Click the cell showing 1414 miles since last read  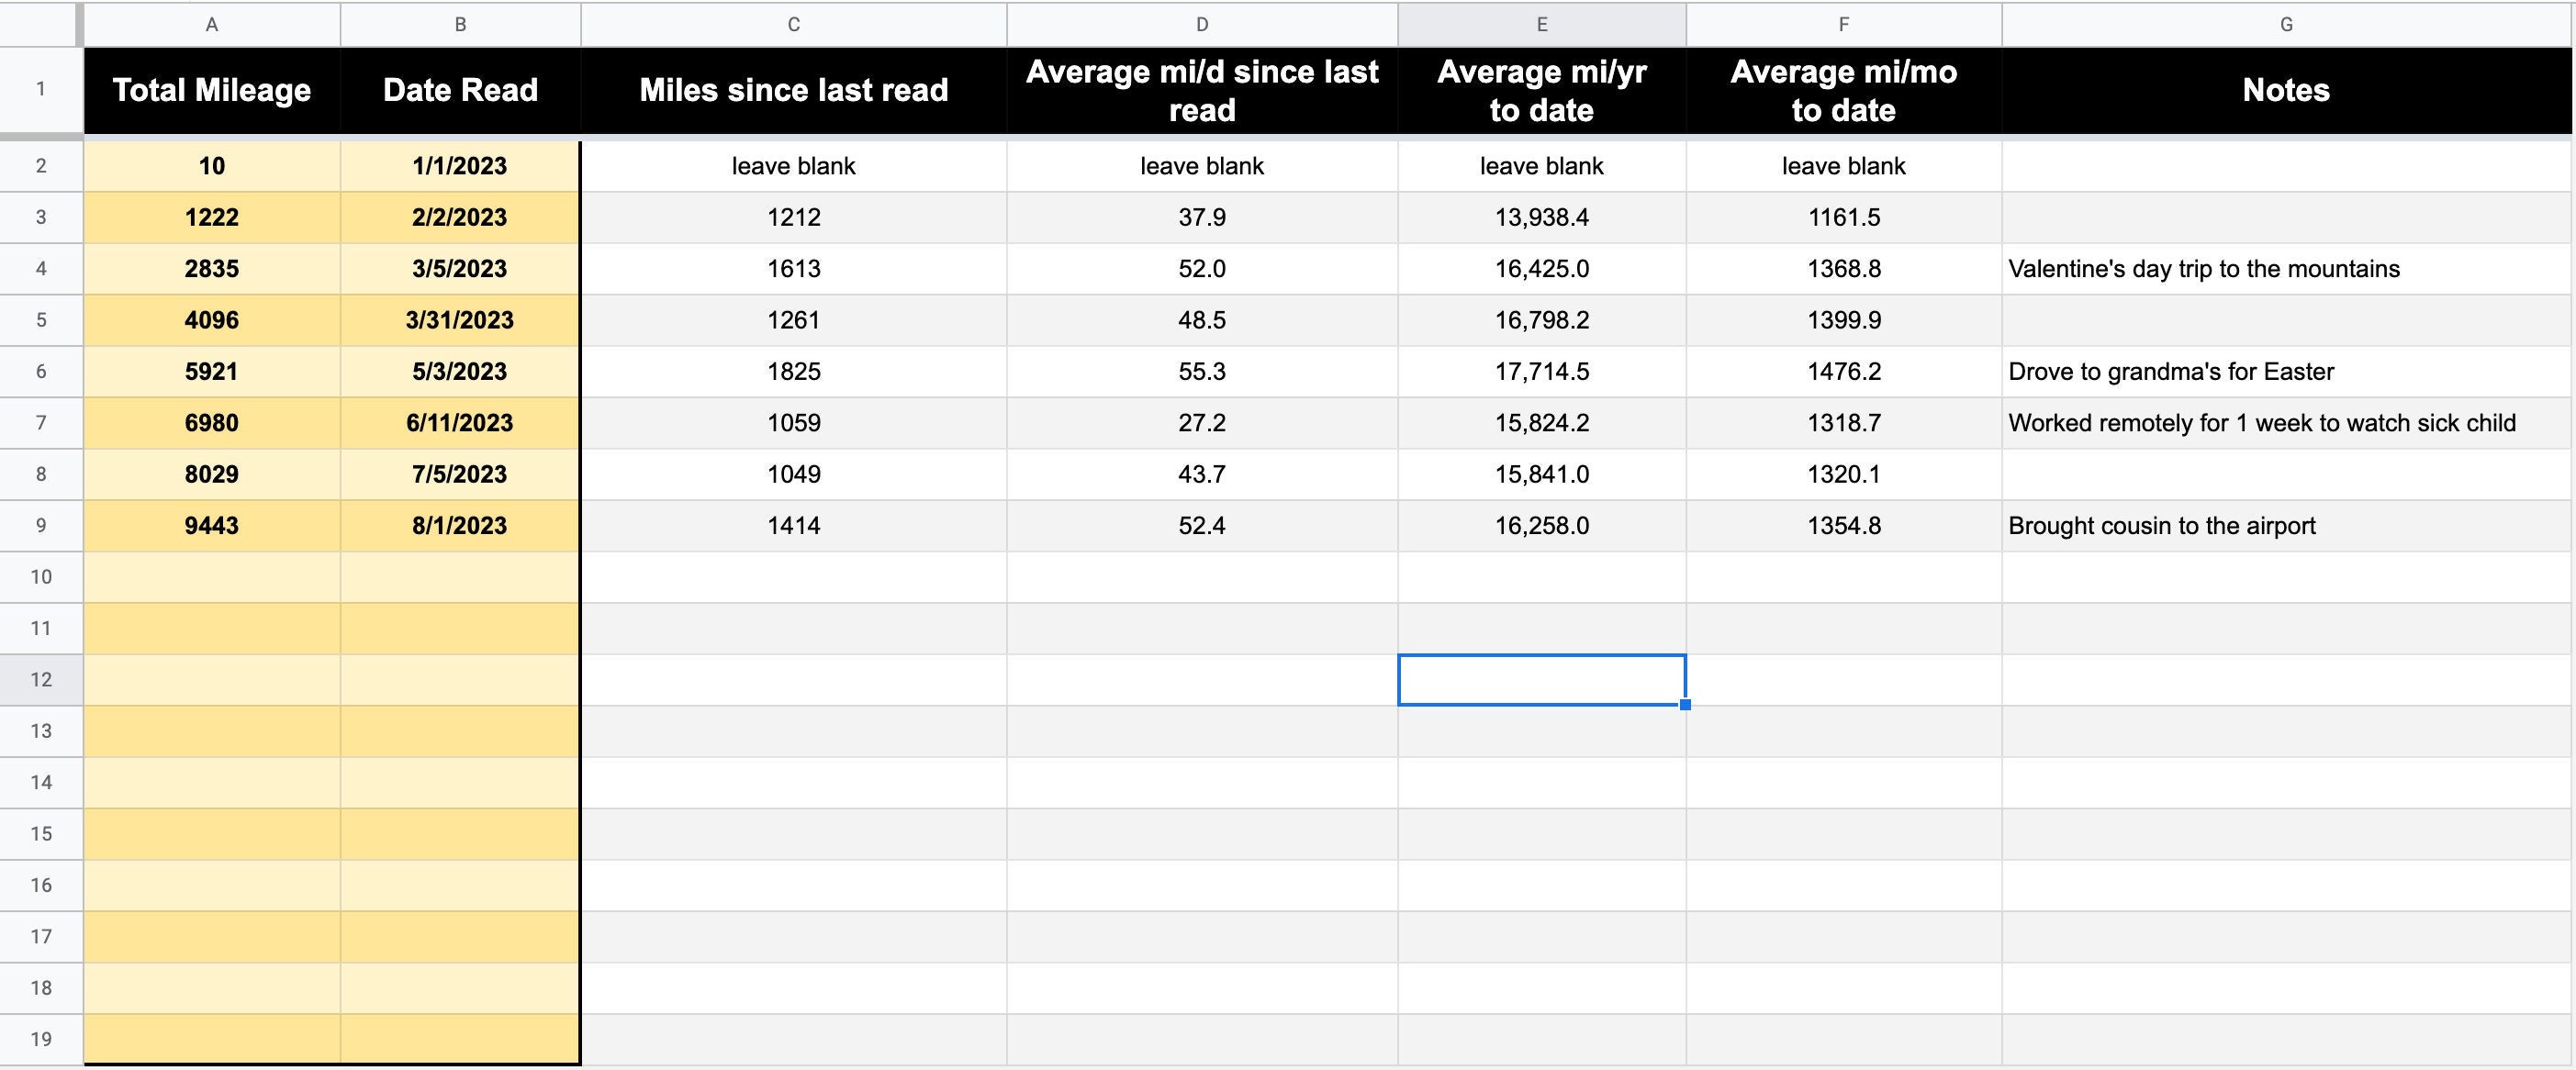[x=792, y=525]
